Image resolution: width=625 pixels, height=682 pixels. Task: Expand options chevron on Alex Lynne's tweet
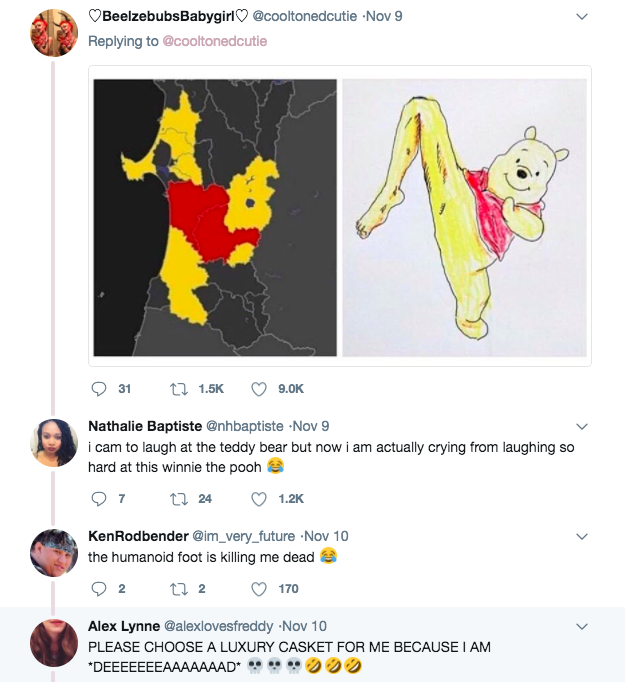click(583, 626)
